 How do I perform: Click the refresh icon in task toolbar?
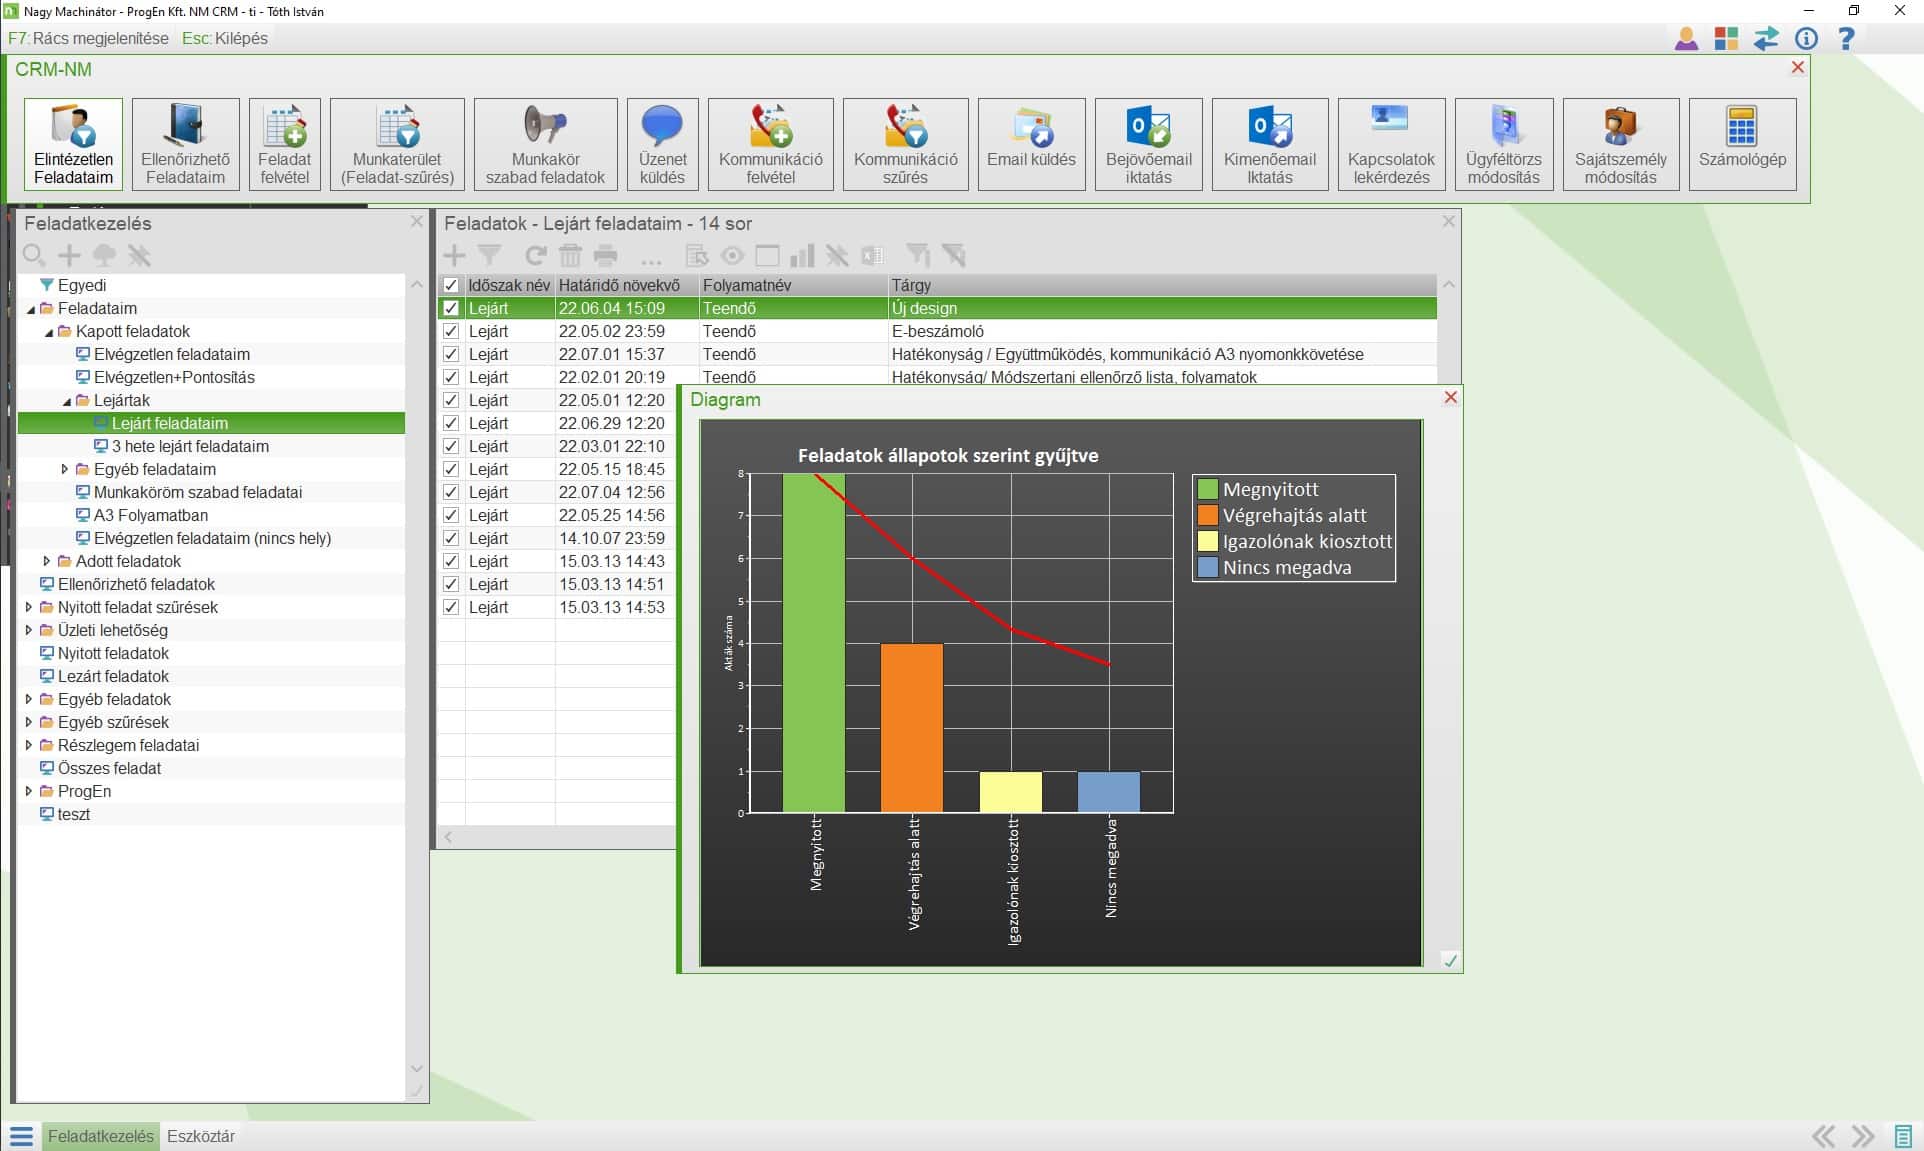[536, 256]
